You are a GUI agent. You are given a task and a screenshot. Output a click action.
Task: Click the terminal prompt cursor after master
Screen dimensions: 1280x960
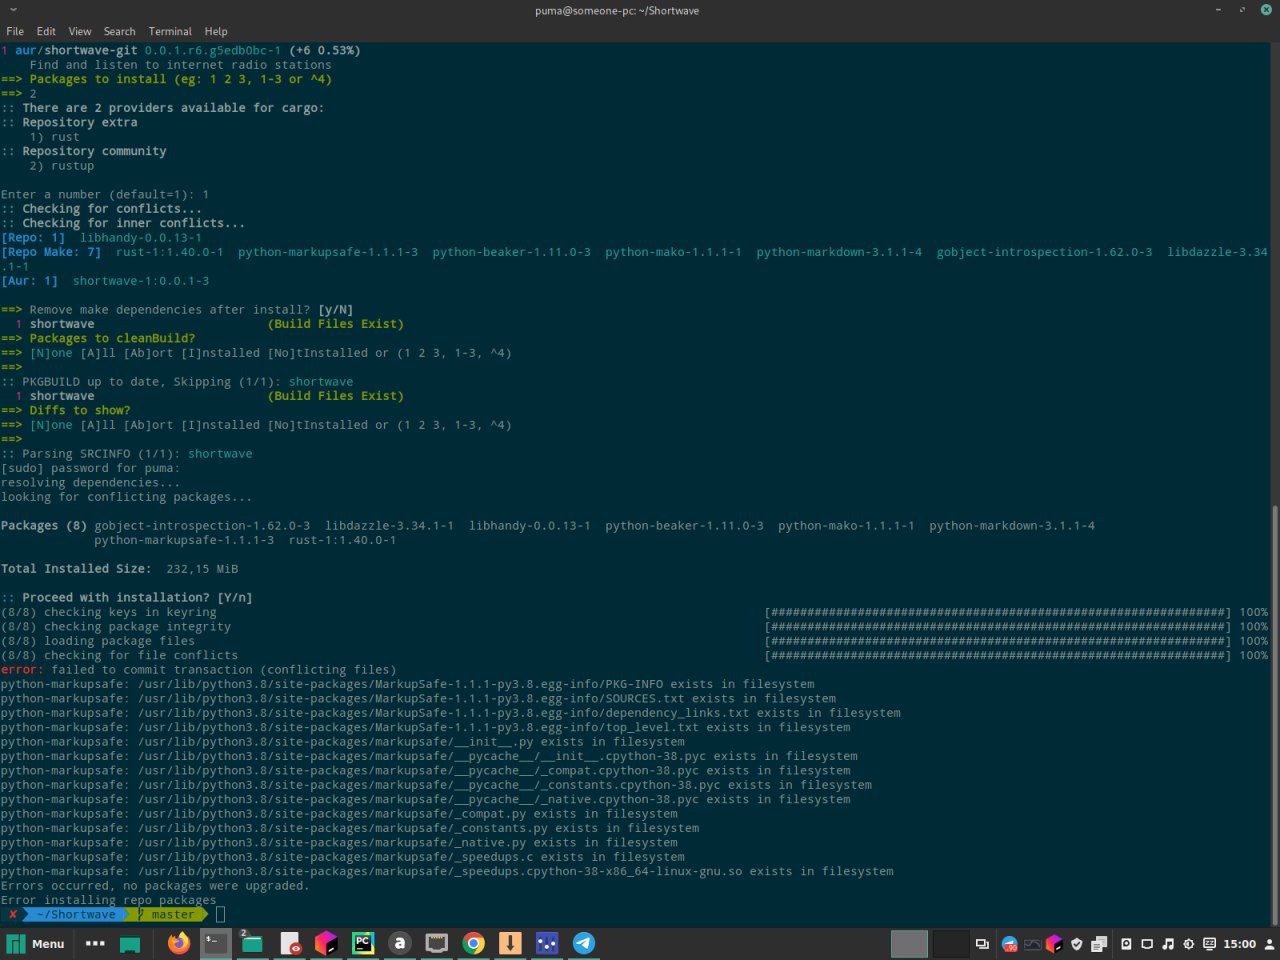pos(220,914)
